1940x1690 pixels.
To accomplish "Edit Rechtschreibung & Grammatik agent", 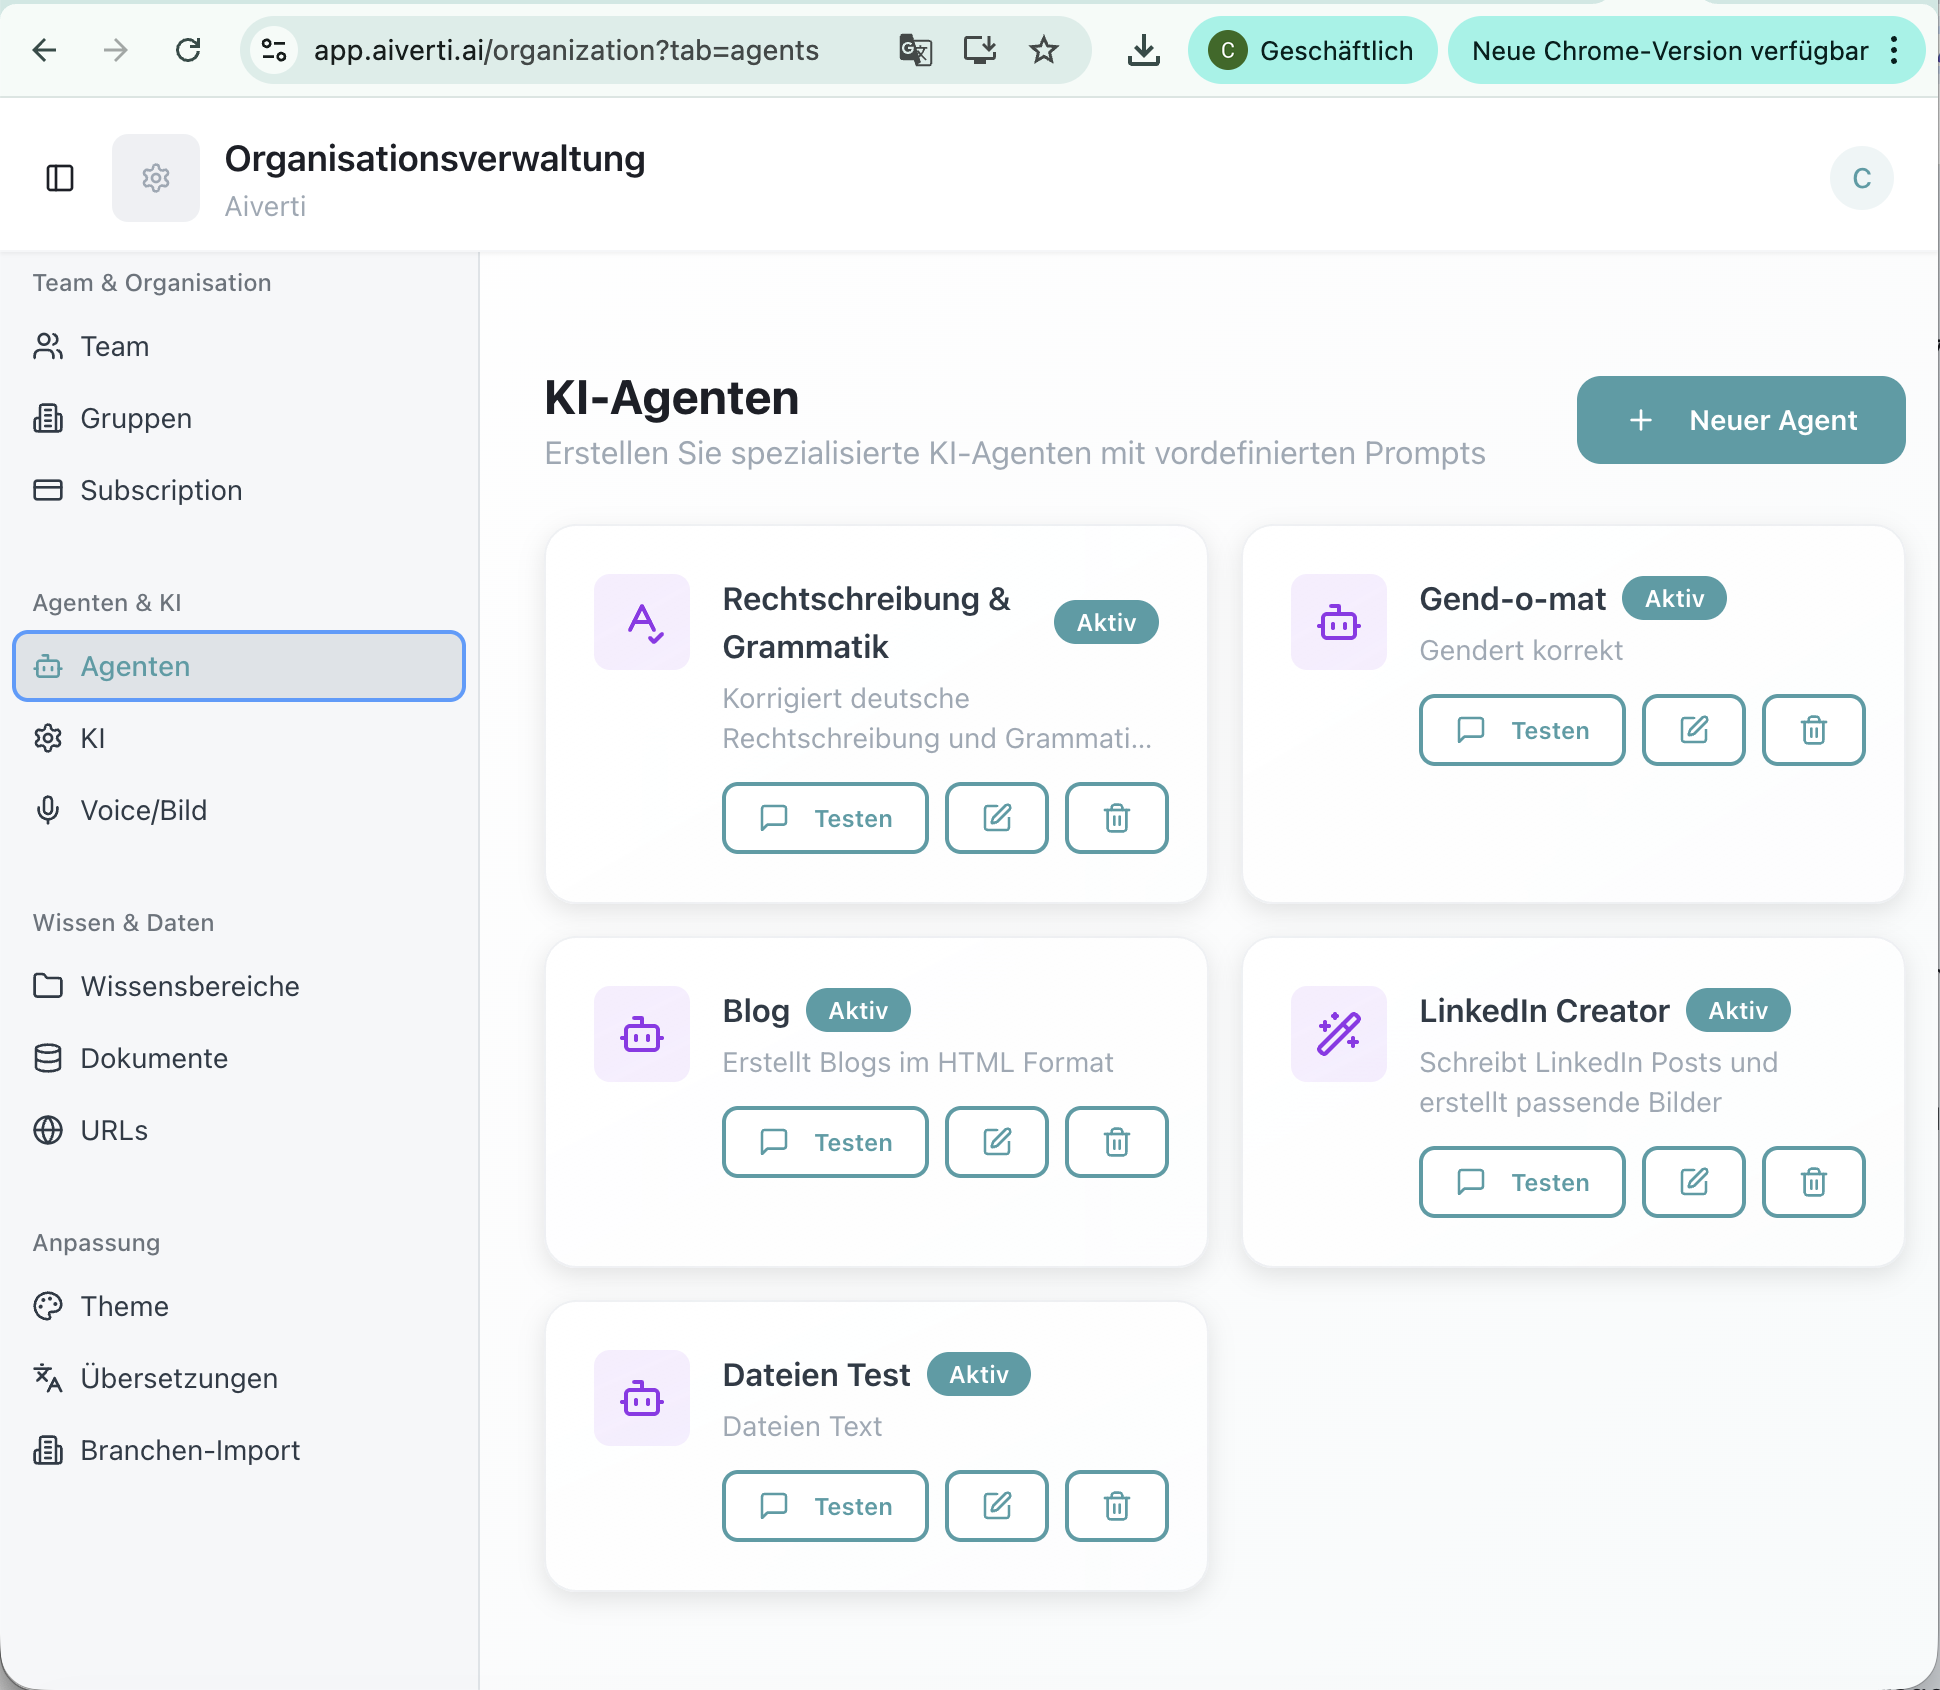I will coord(996,818).
